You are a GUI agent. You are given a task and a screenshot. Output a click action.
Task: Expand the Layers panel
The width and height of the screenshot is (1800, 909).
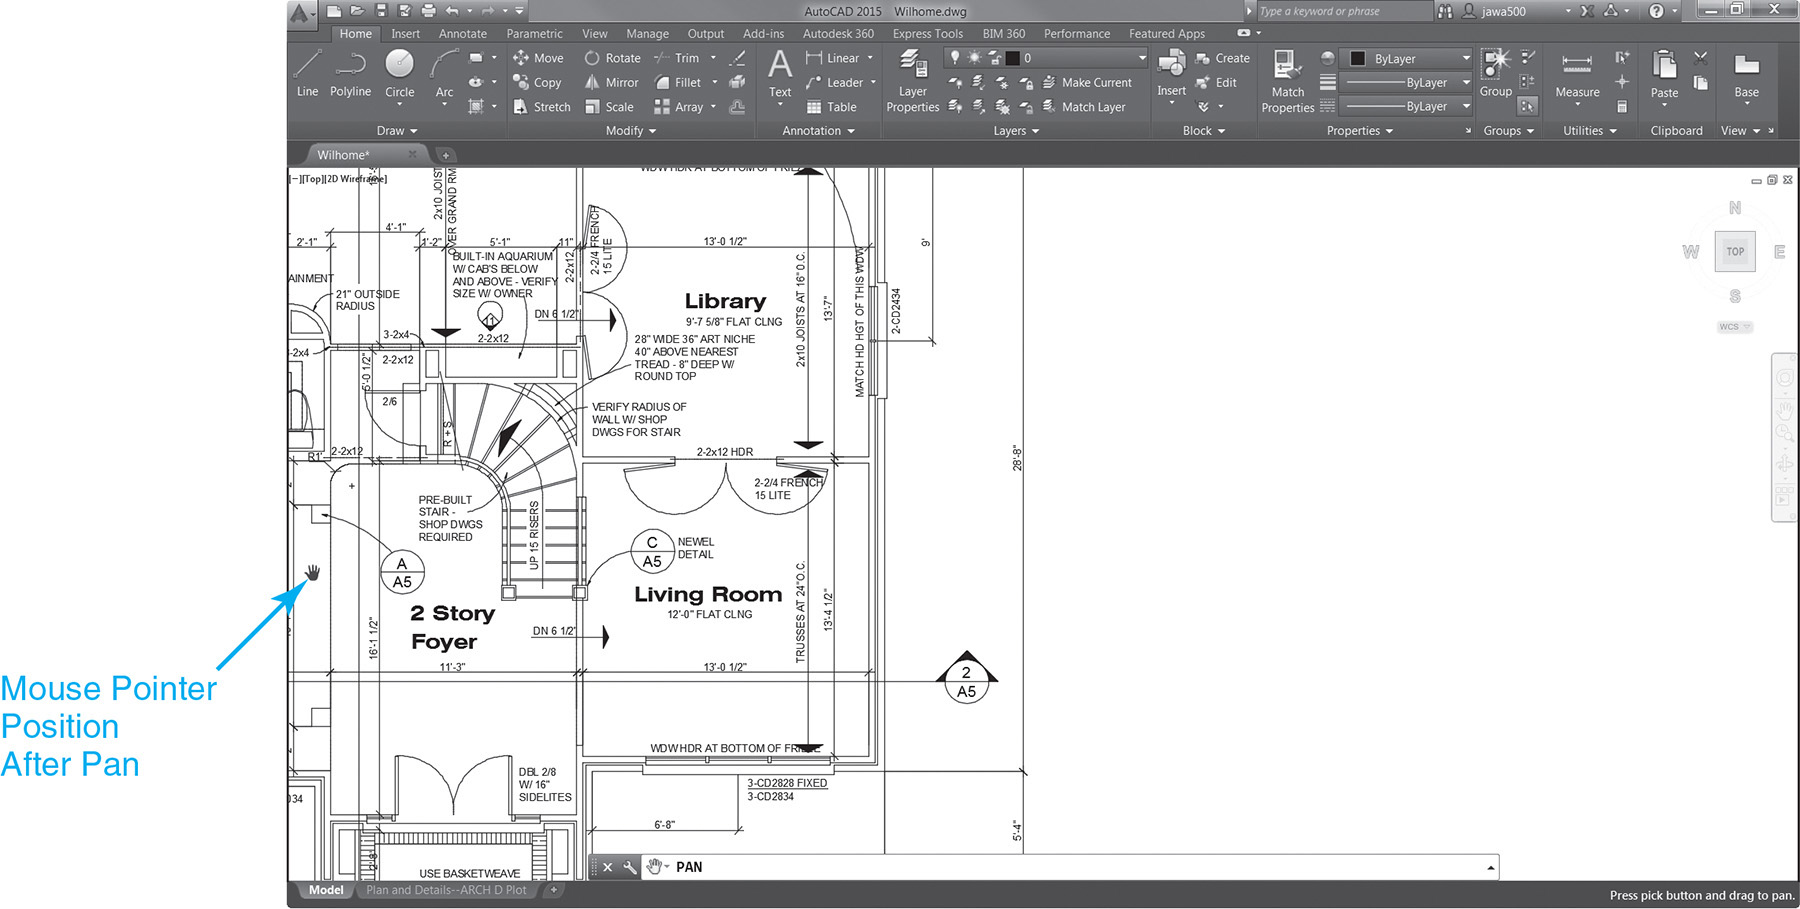(1016, 131)
